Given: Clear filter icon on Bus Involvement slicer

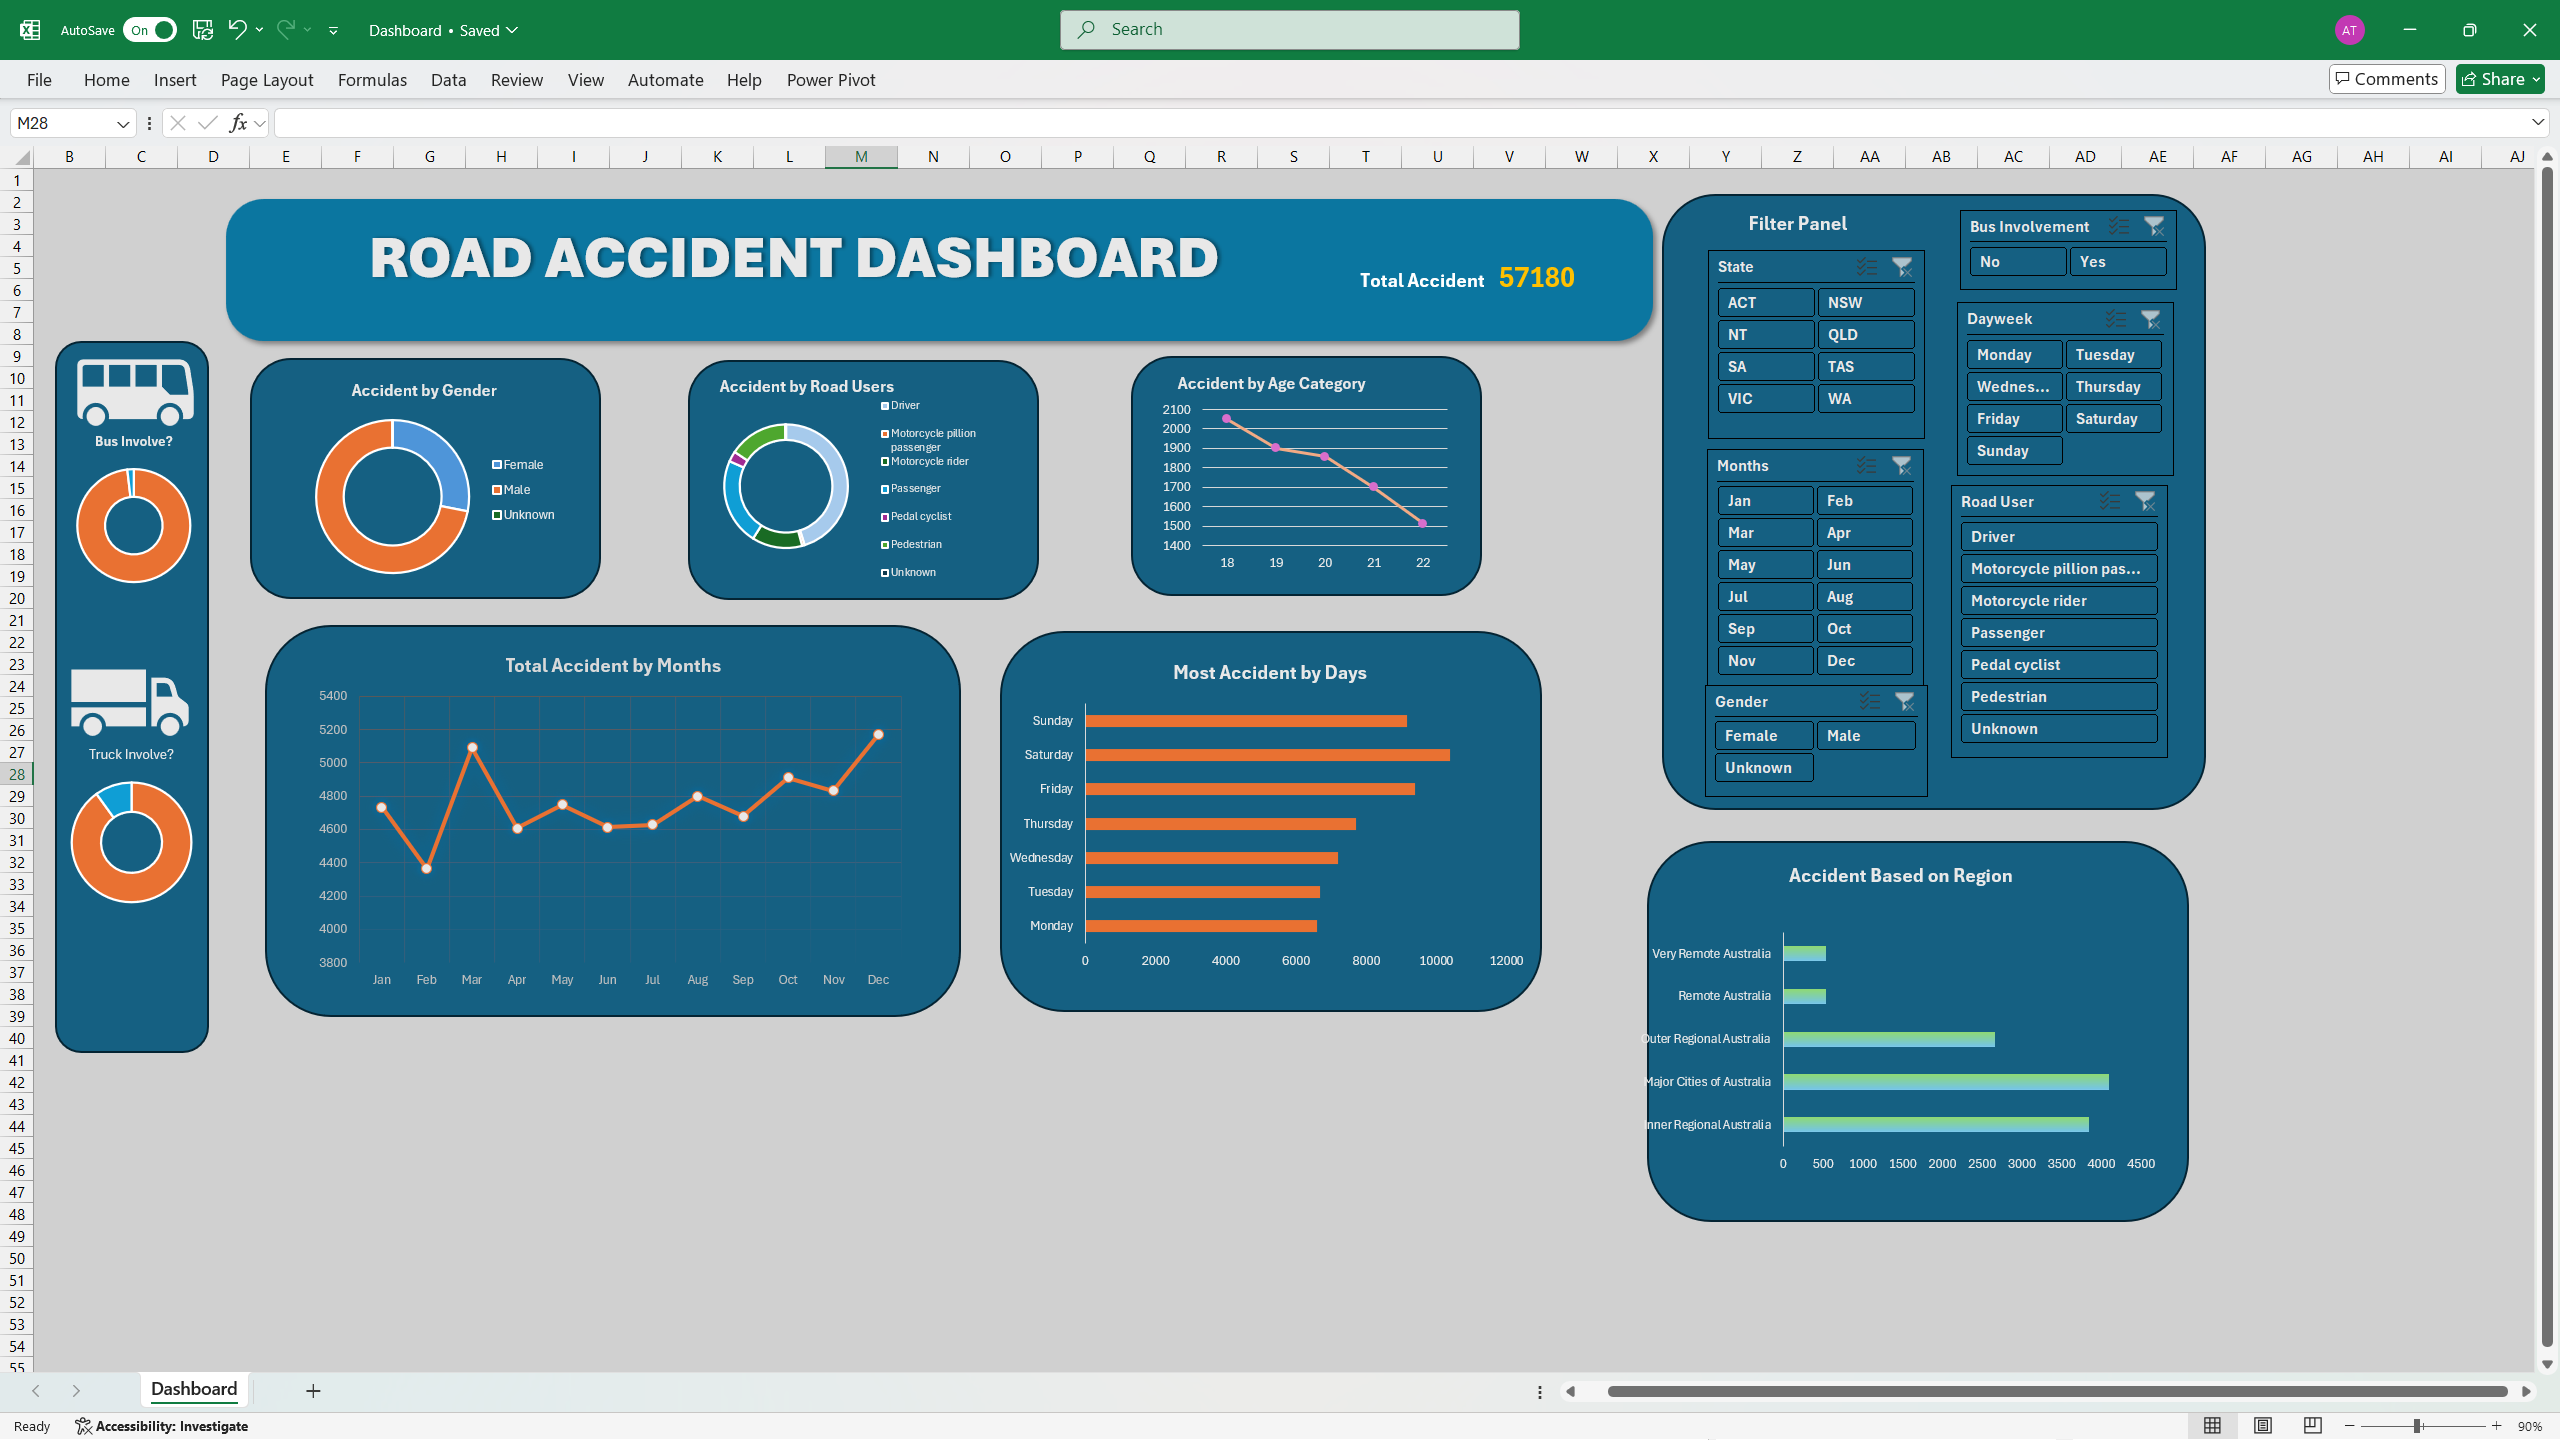Looking at the screenshot, I should tap(2154, 227).
